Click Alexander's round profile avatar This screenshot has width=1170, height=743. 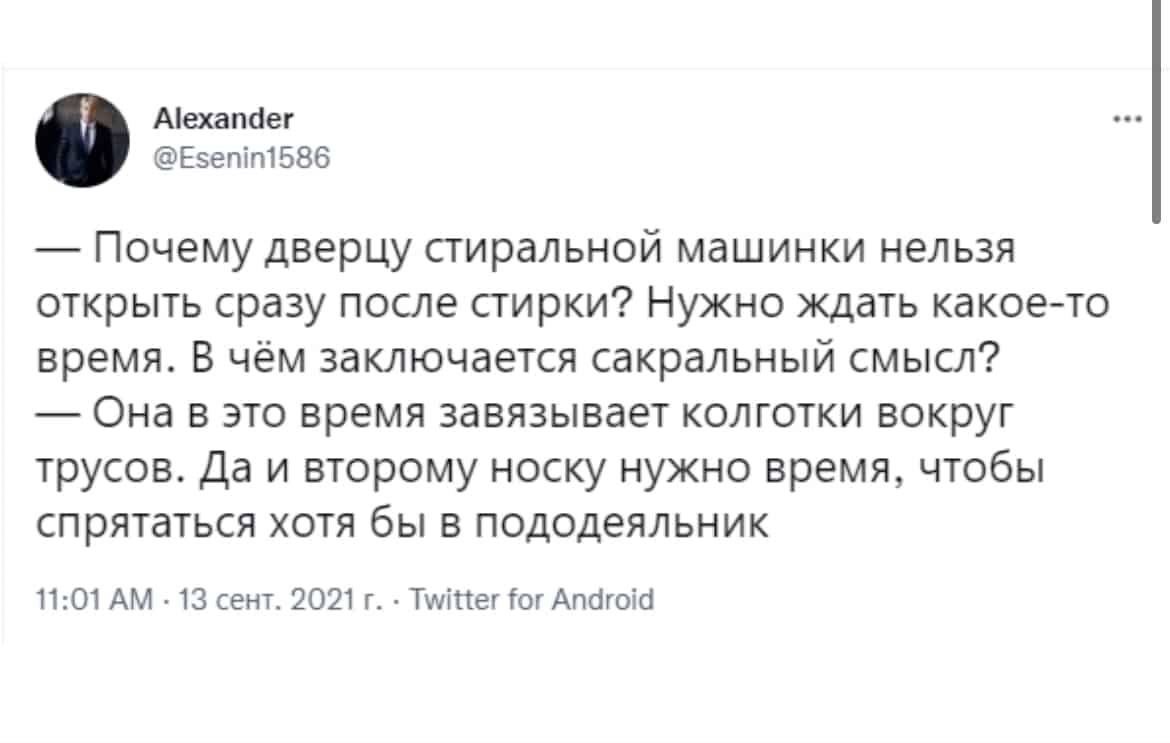pos(82,140)
